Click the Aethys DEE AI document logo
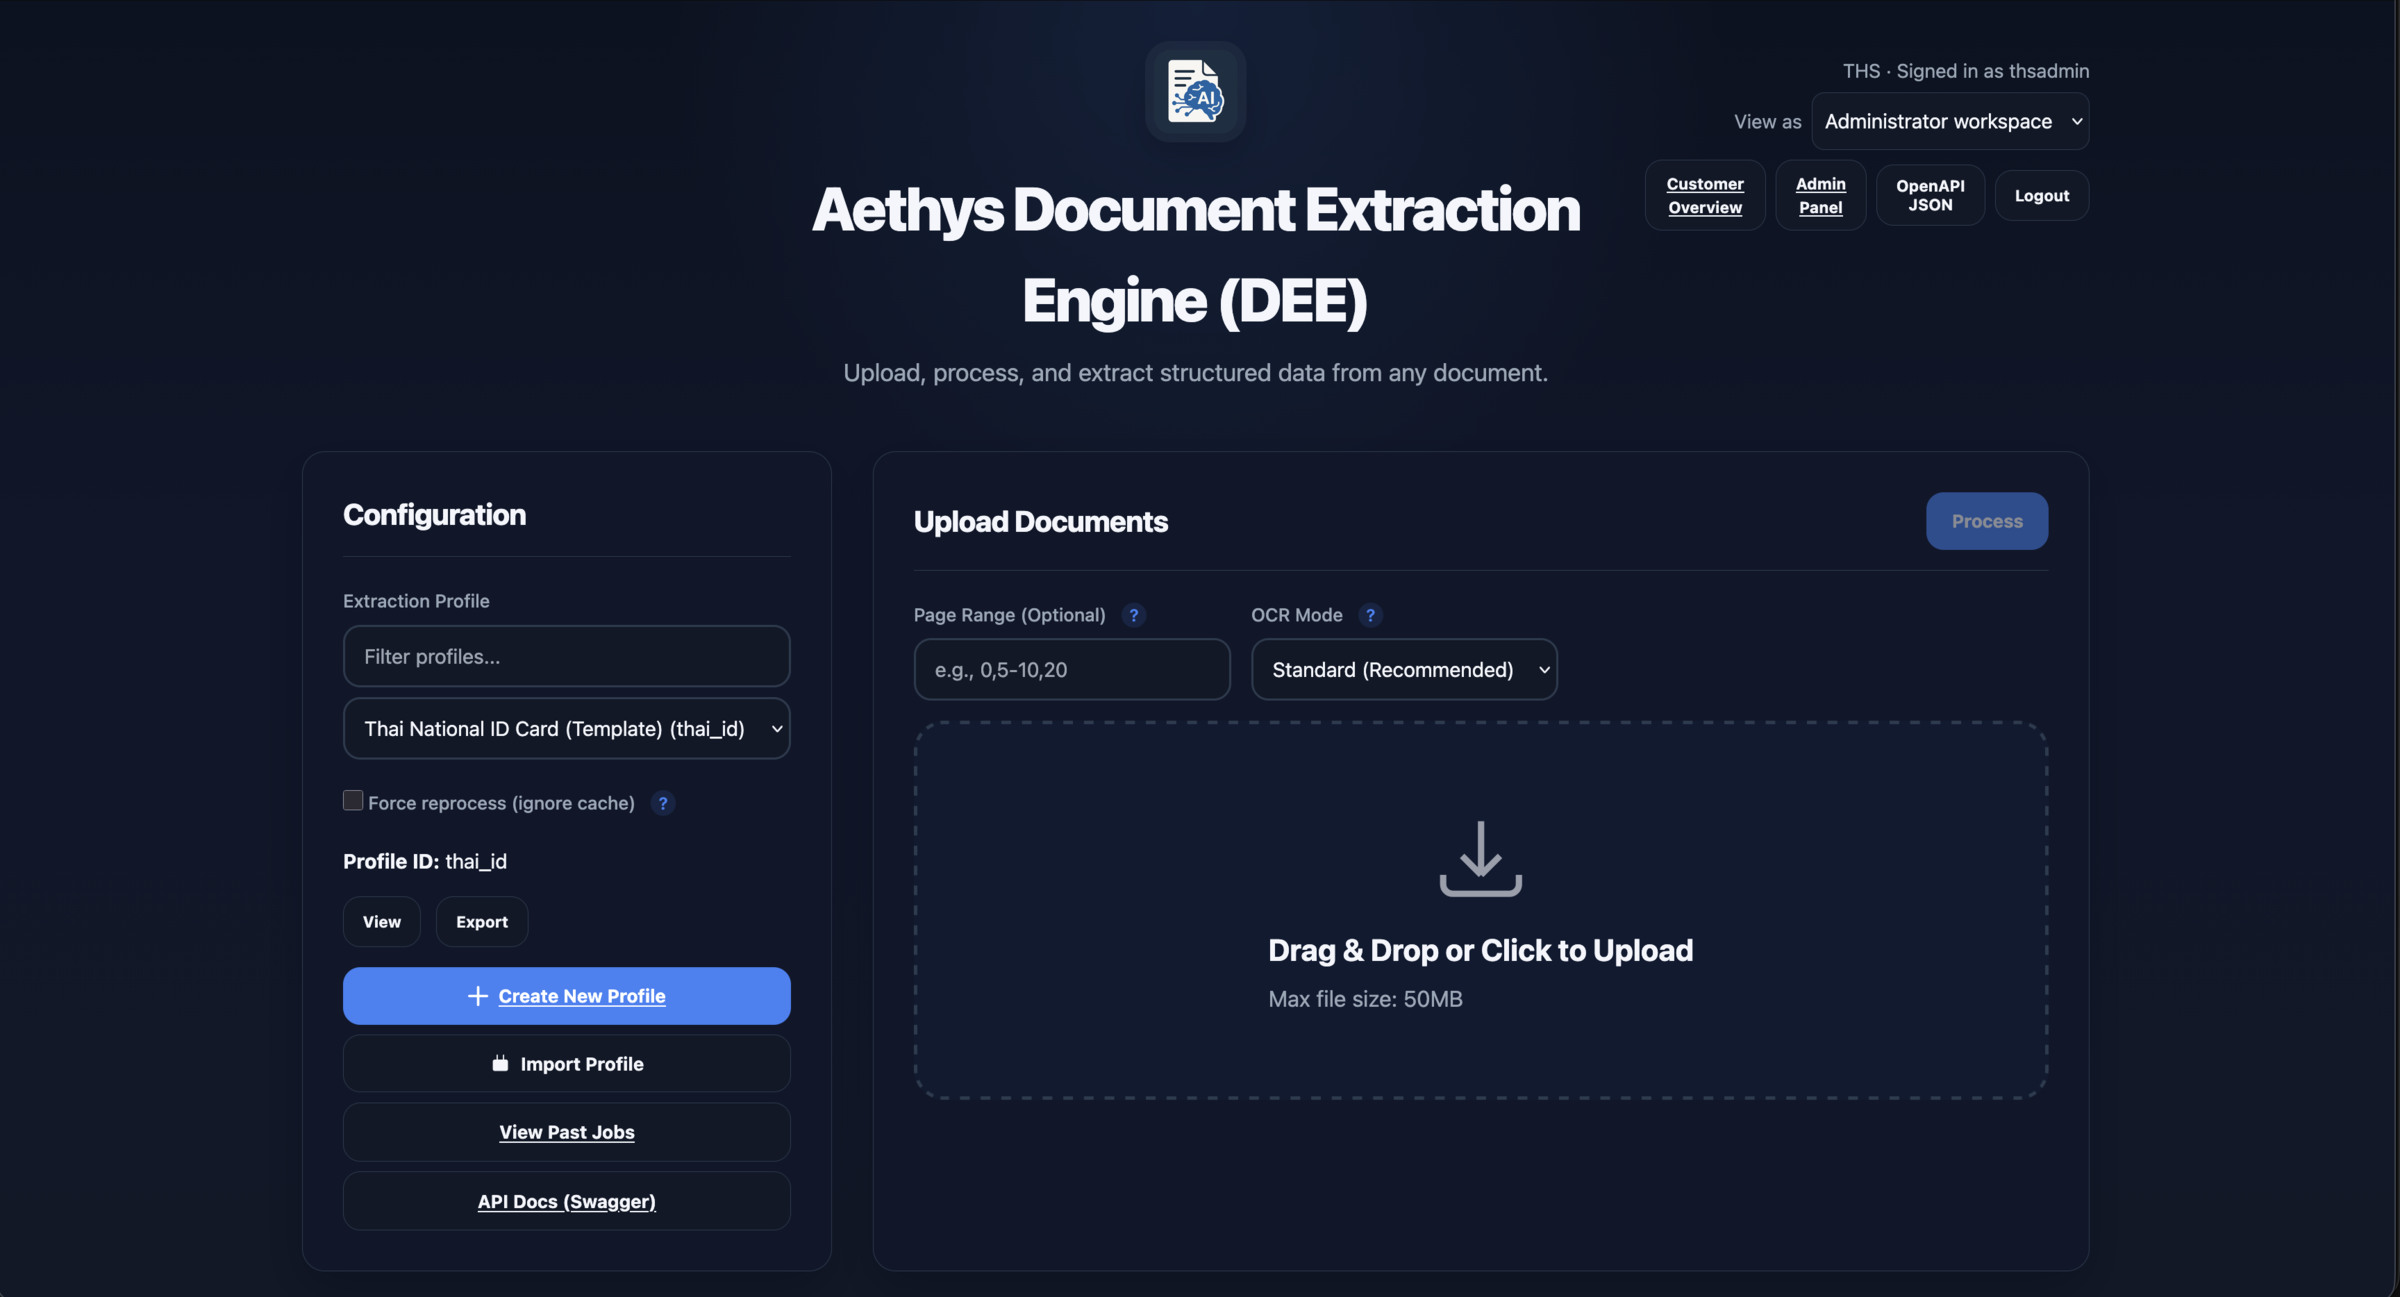 point(1195,91)
